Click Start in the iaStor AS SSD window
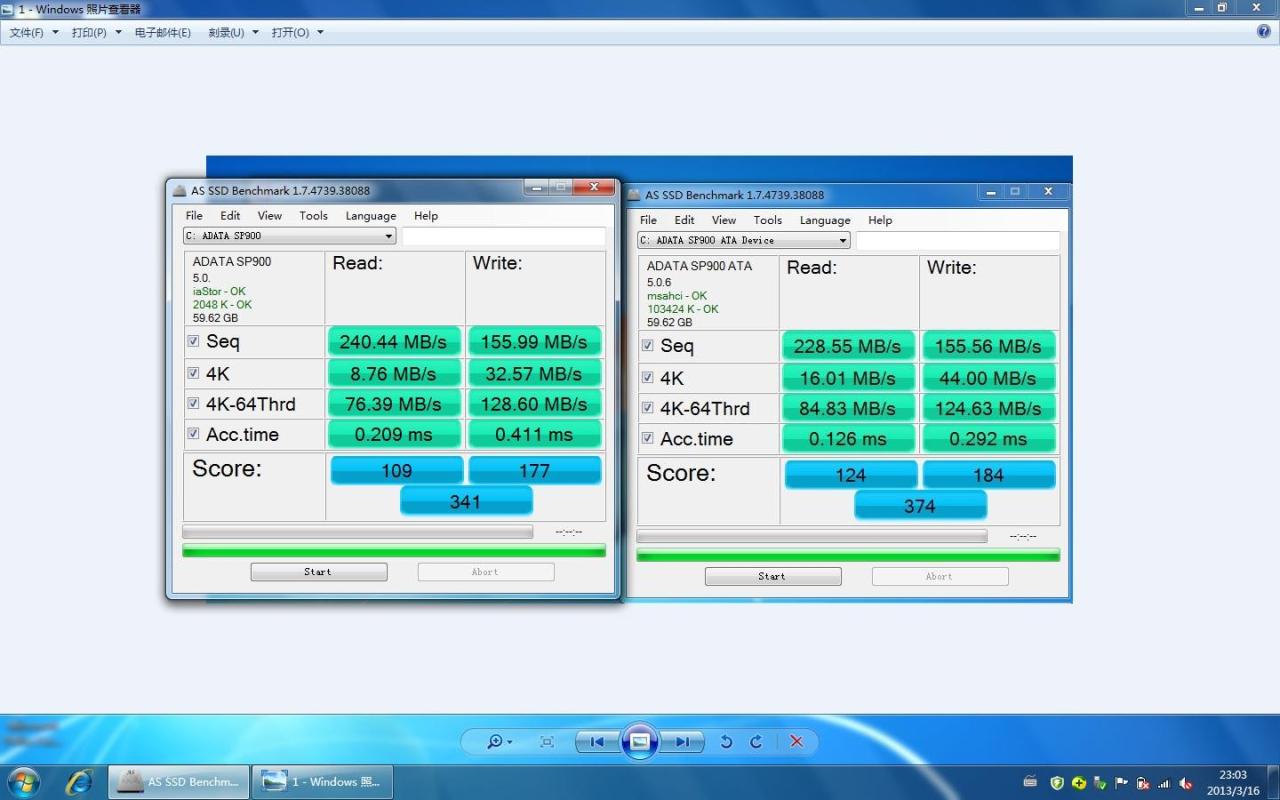The width and height of the screenshot is (1280, 800). tap(319, 572)
